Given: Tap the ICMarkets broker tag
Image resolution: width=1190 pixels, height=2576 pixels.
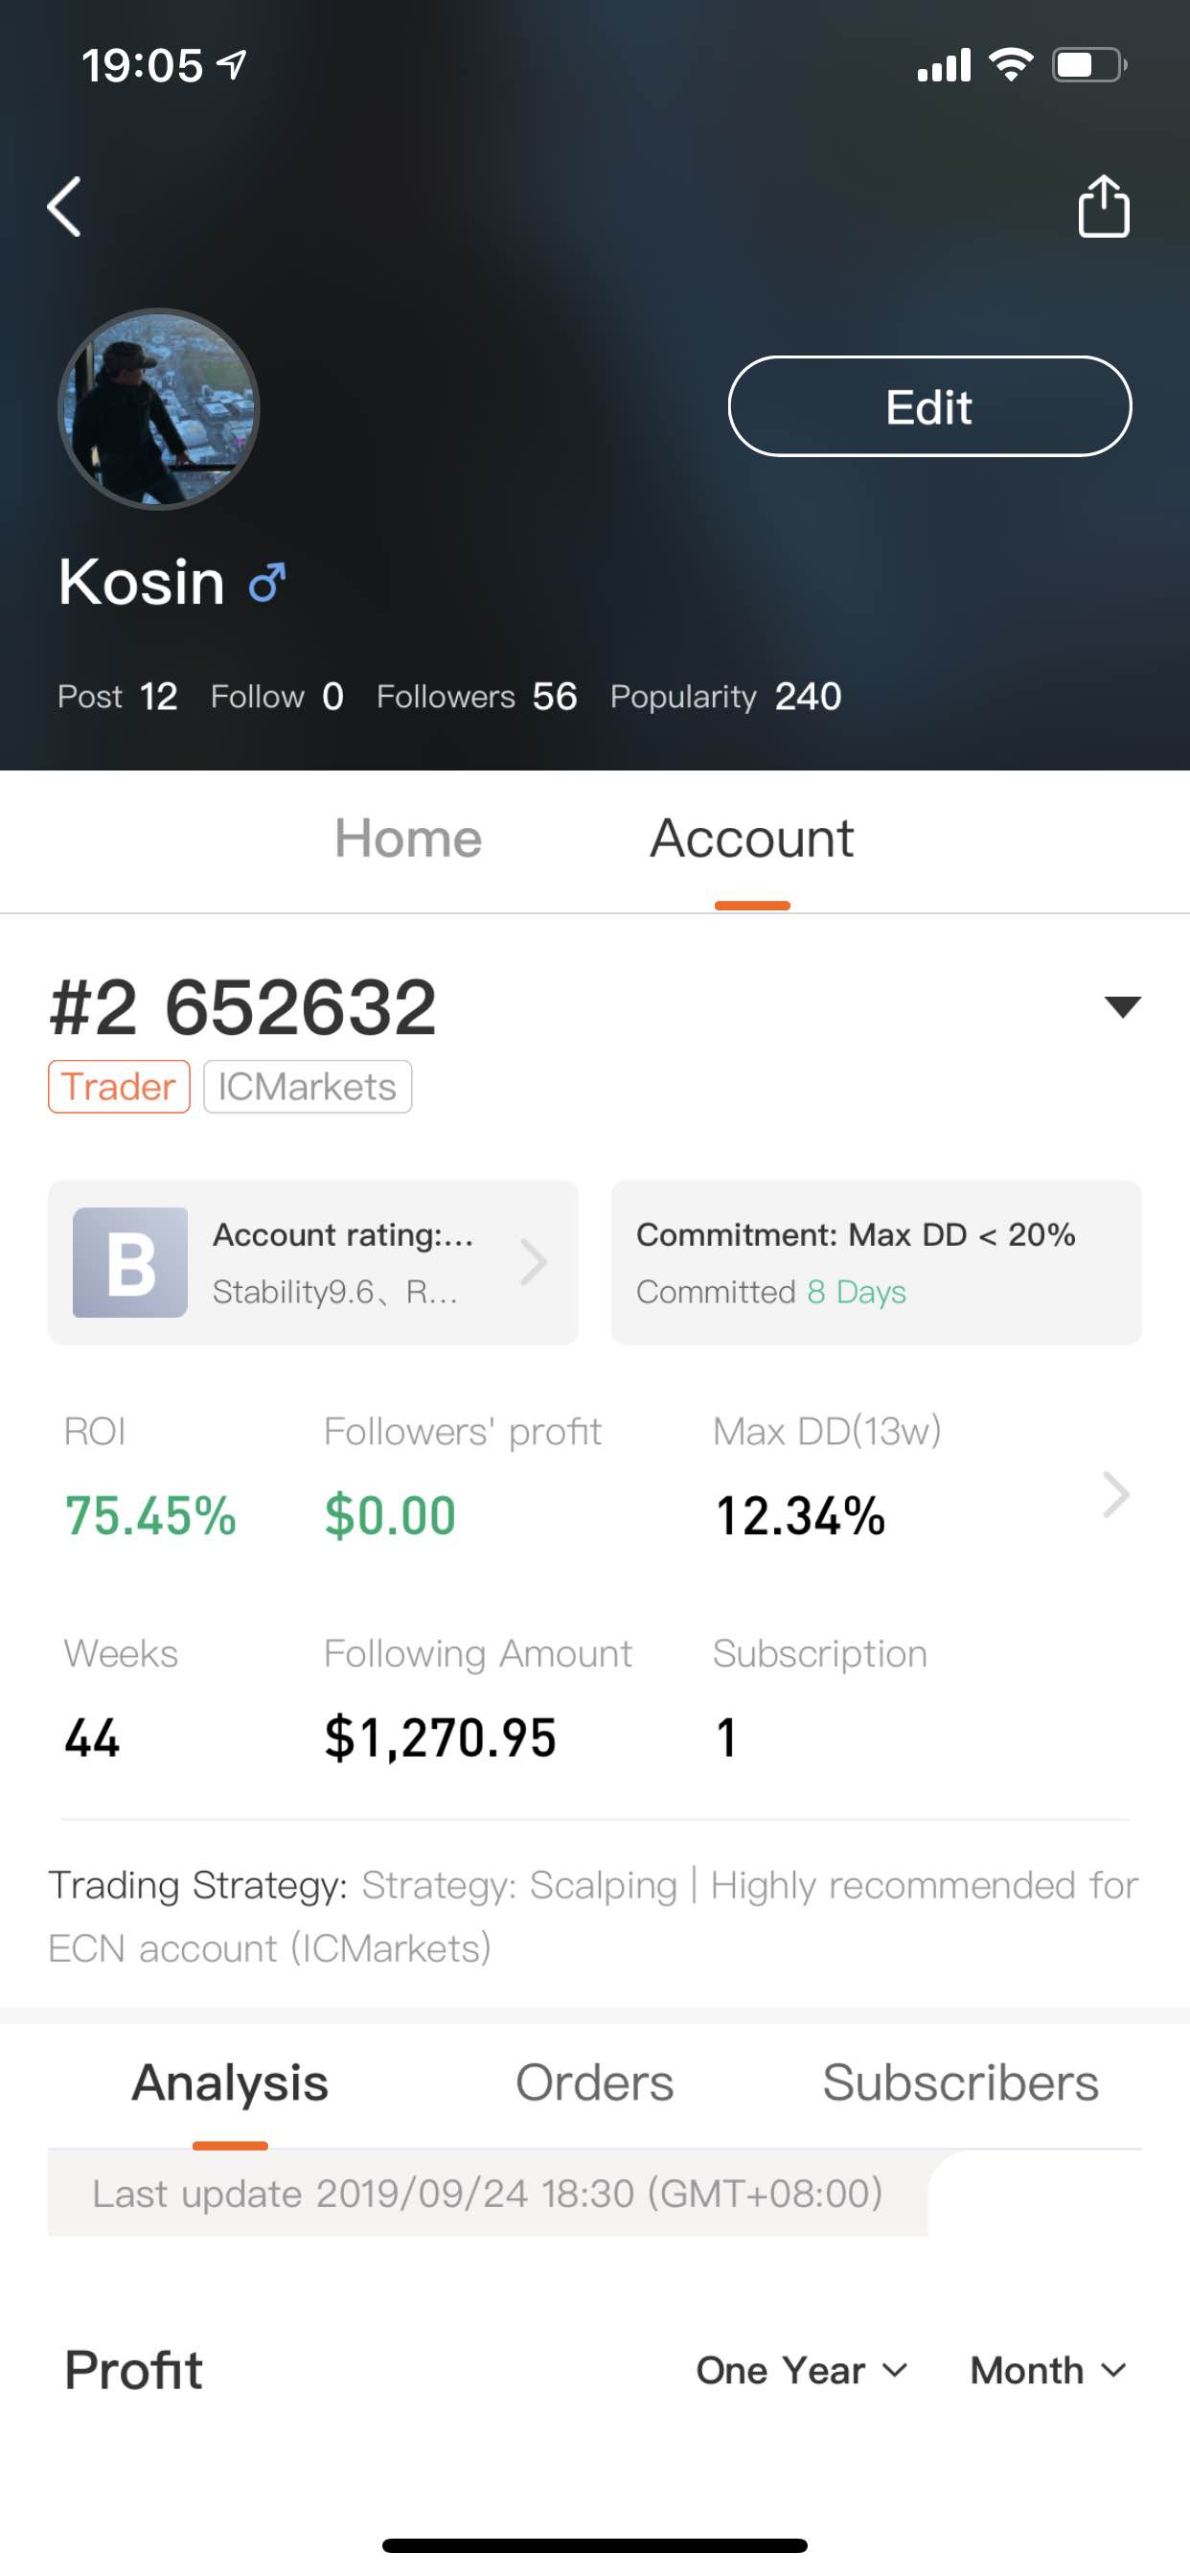Looking at the screenshot, I should (x=308, y=1087).
